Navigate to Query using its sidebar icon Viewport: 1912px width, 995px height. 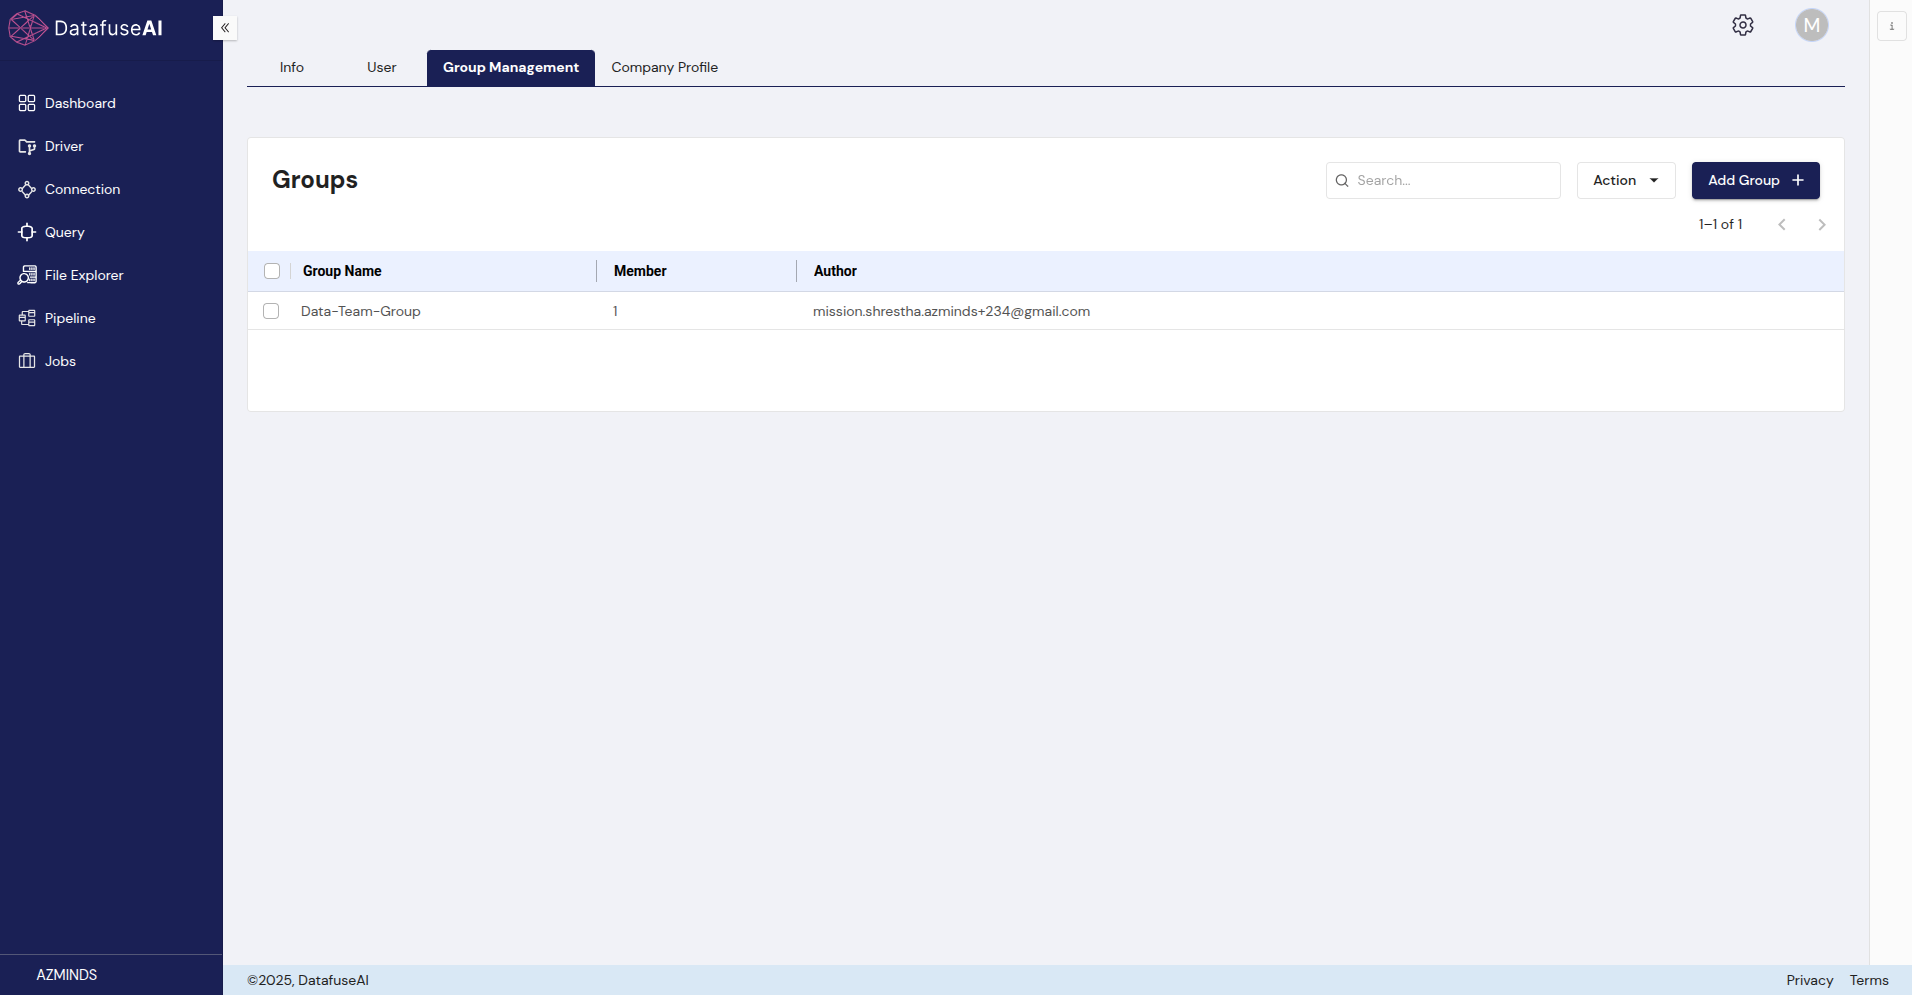26,232
